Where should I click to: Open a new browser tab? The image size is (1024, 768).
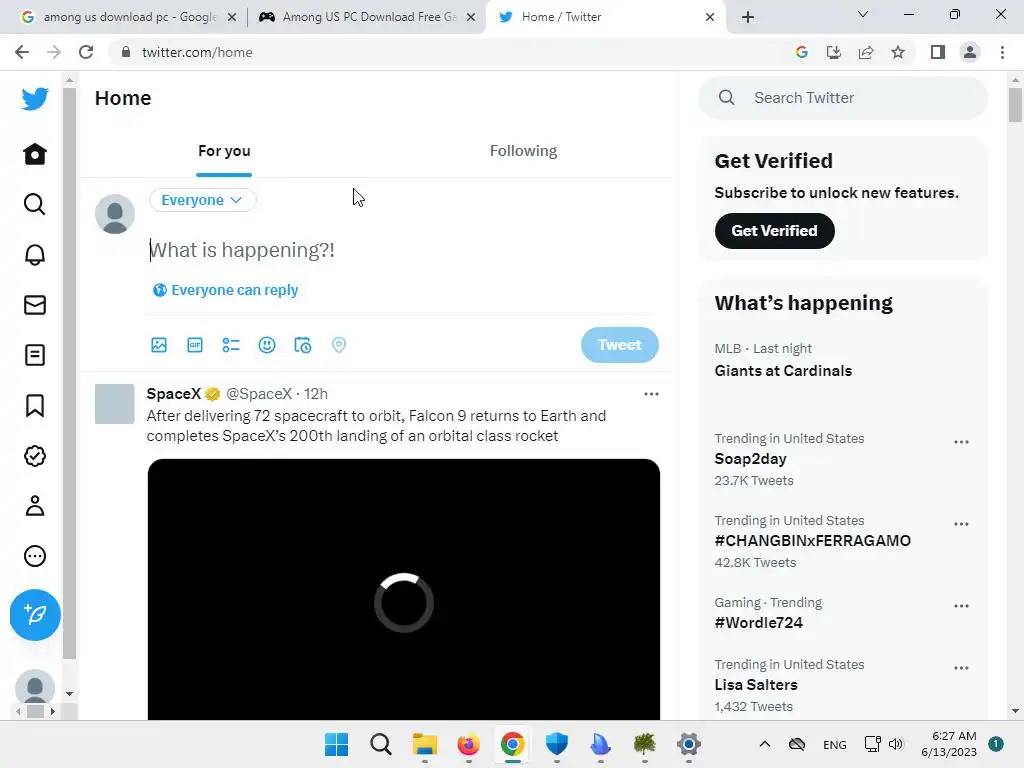point(748,17)
